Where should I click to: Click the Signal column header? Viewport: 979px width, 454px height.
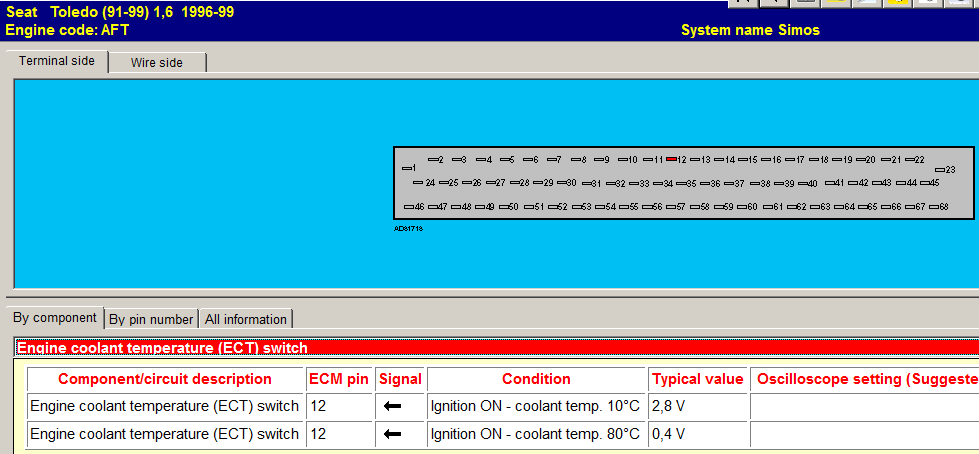(x=400, y=379)
